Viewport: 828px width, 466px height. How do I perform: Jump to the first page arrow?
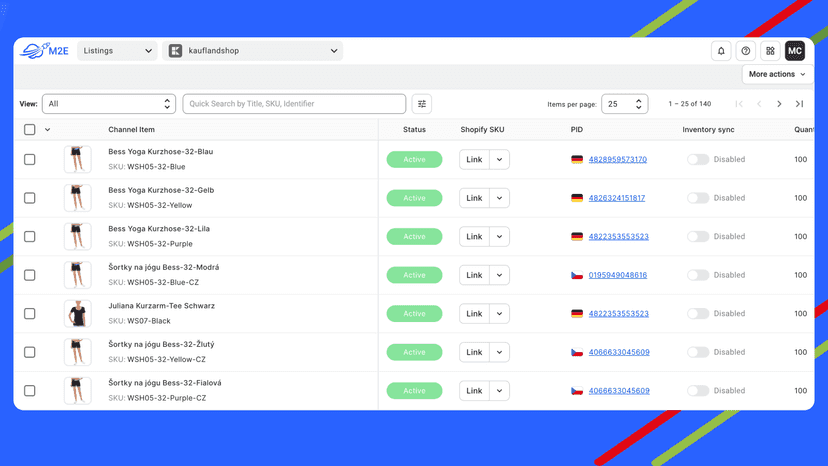(x=739, y=104)
